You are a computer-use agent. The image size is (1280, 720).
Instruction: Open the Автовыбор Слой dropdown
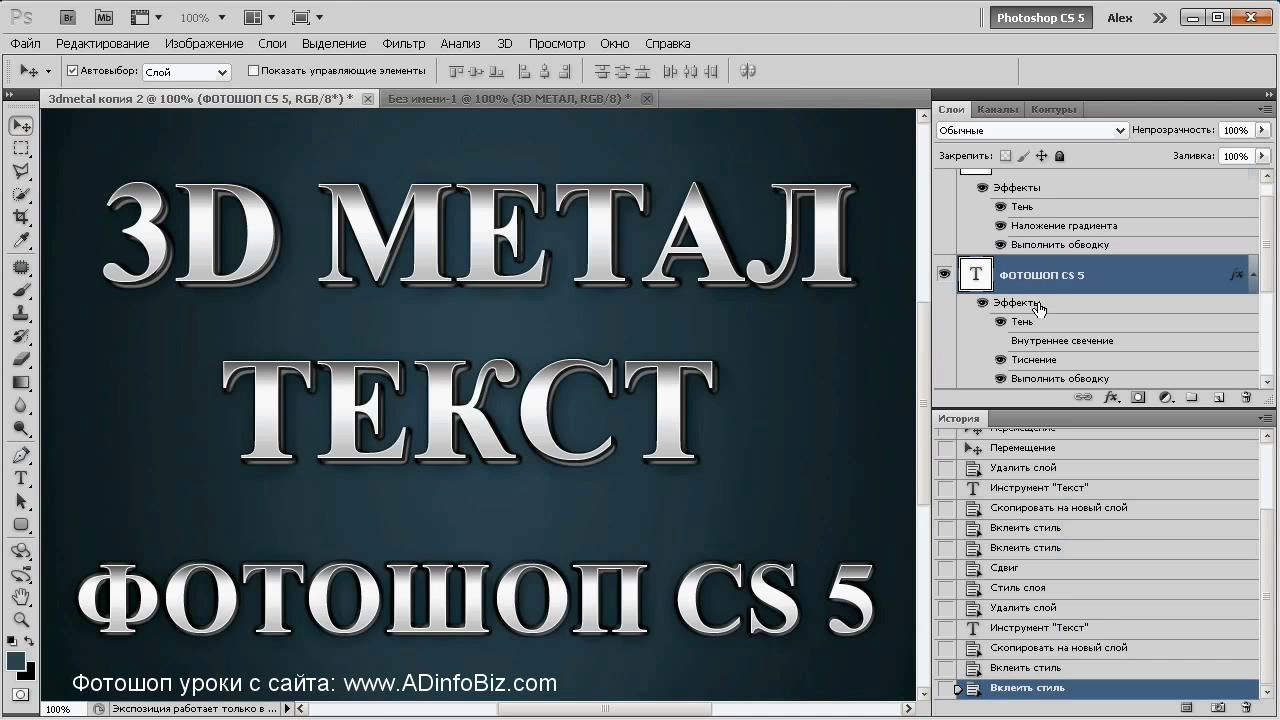(186, 72)
